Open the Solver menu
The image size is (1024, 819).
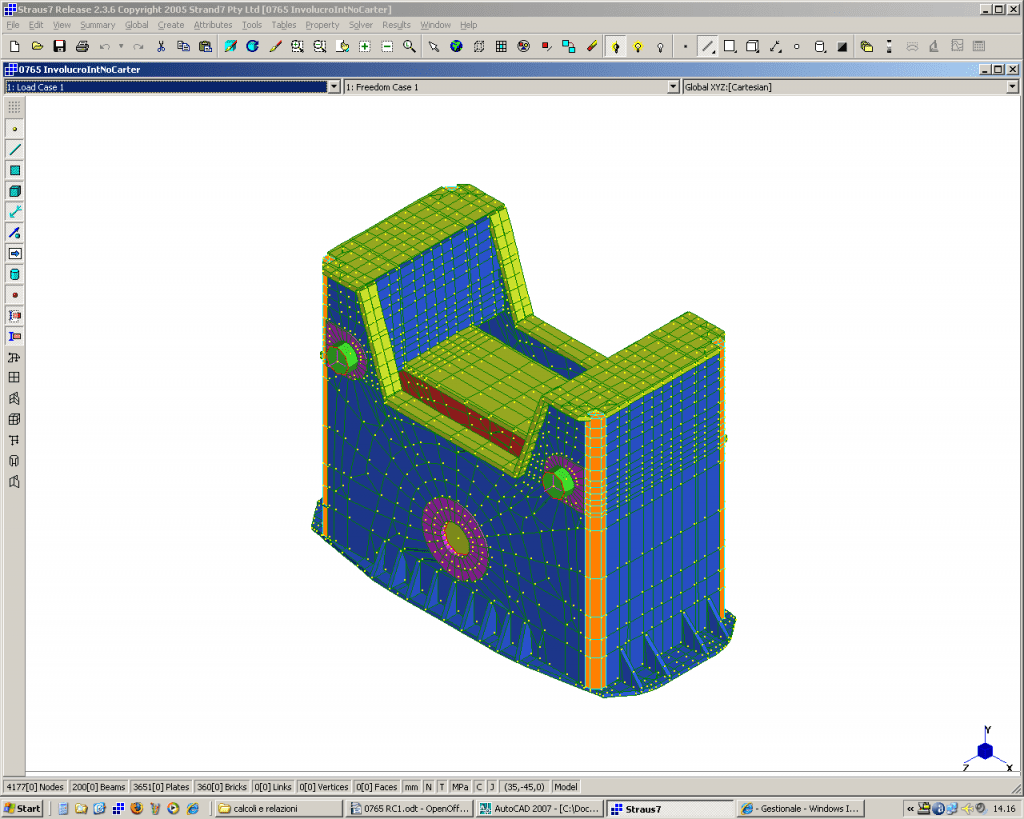click(x=360, y=25)
